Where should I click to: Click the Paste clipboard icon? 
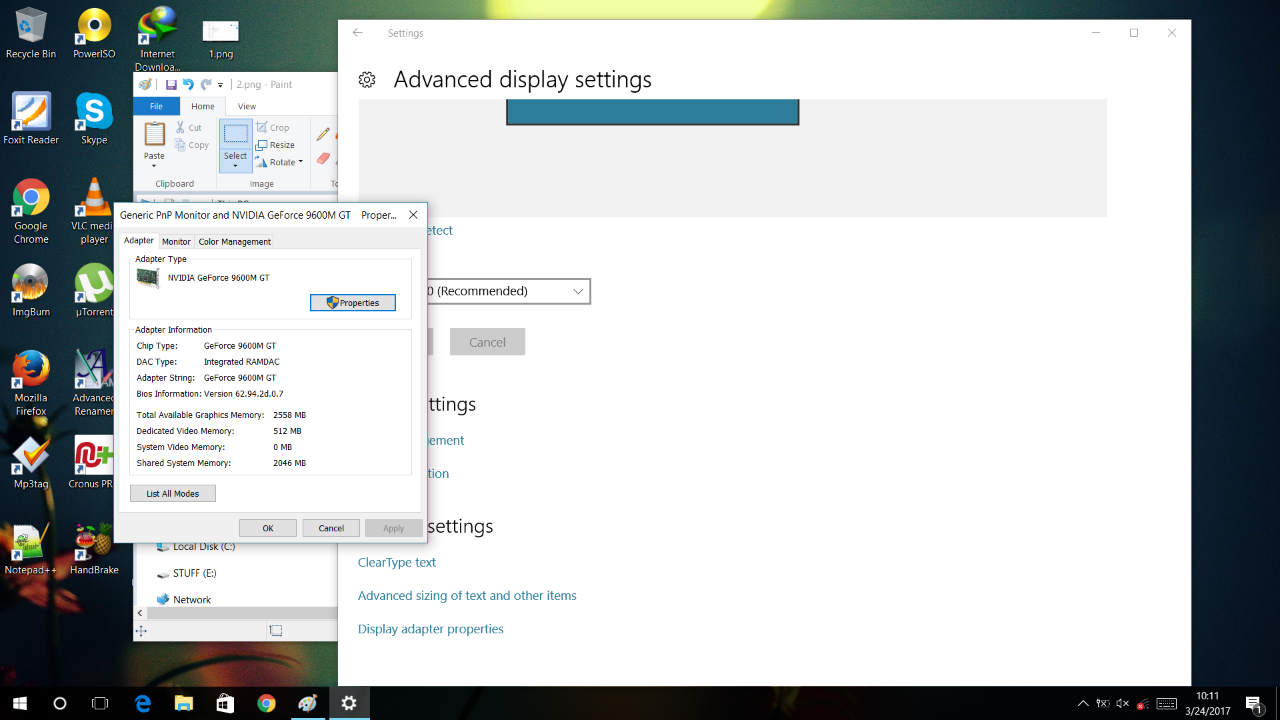[154, 134]
